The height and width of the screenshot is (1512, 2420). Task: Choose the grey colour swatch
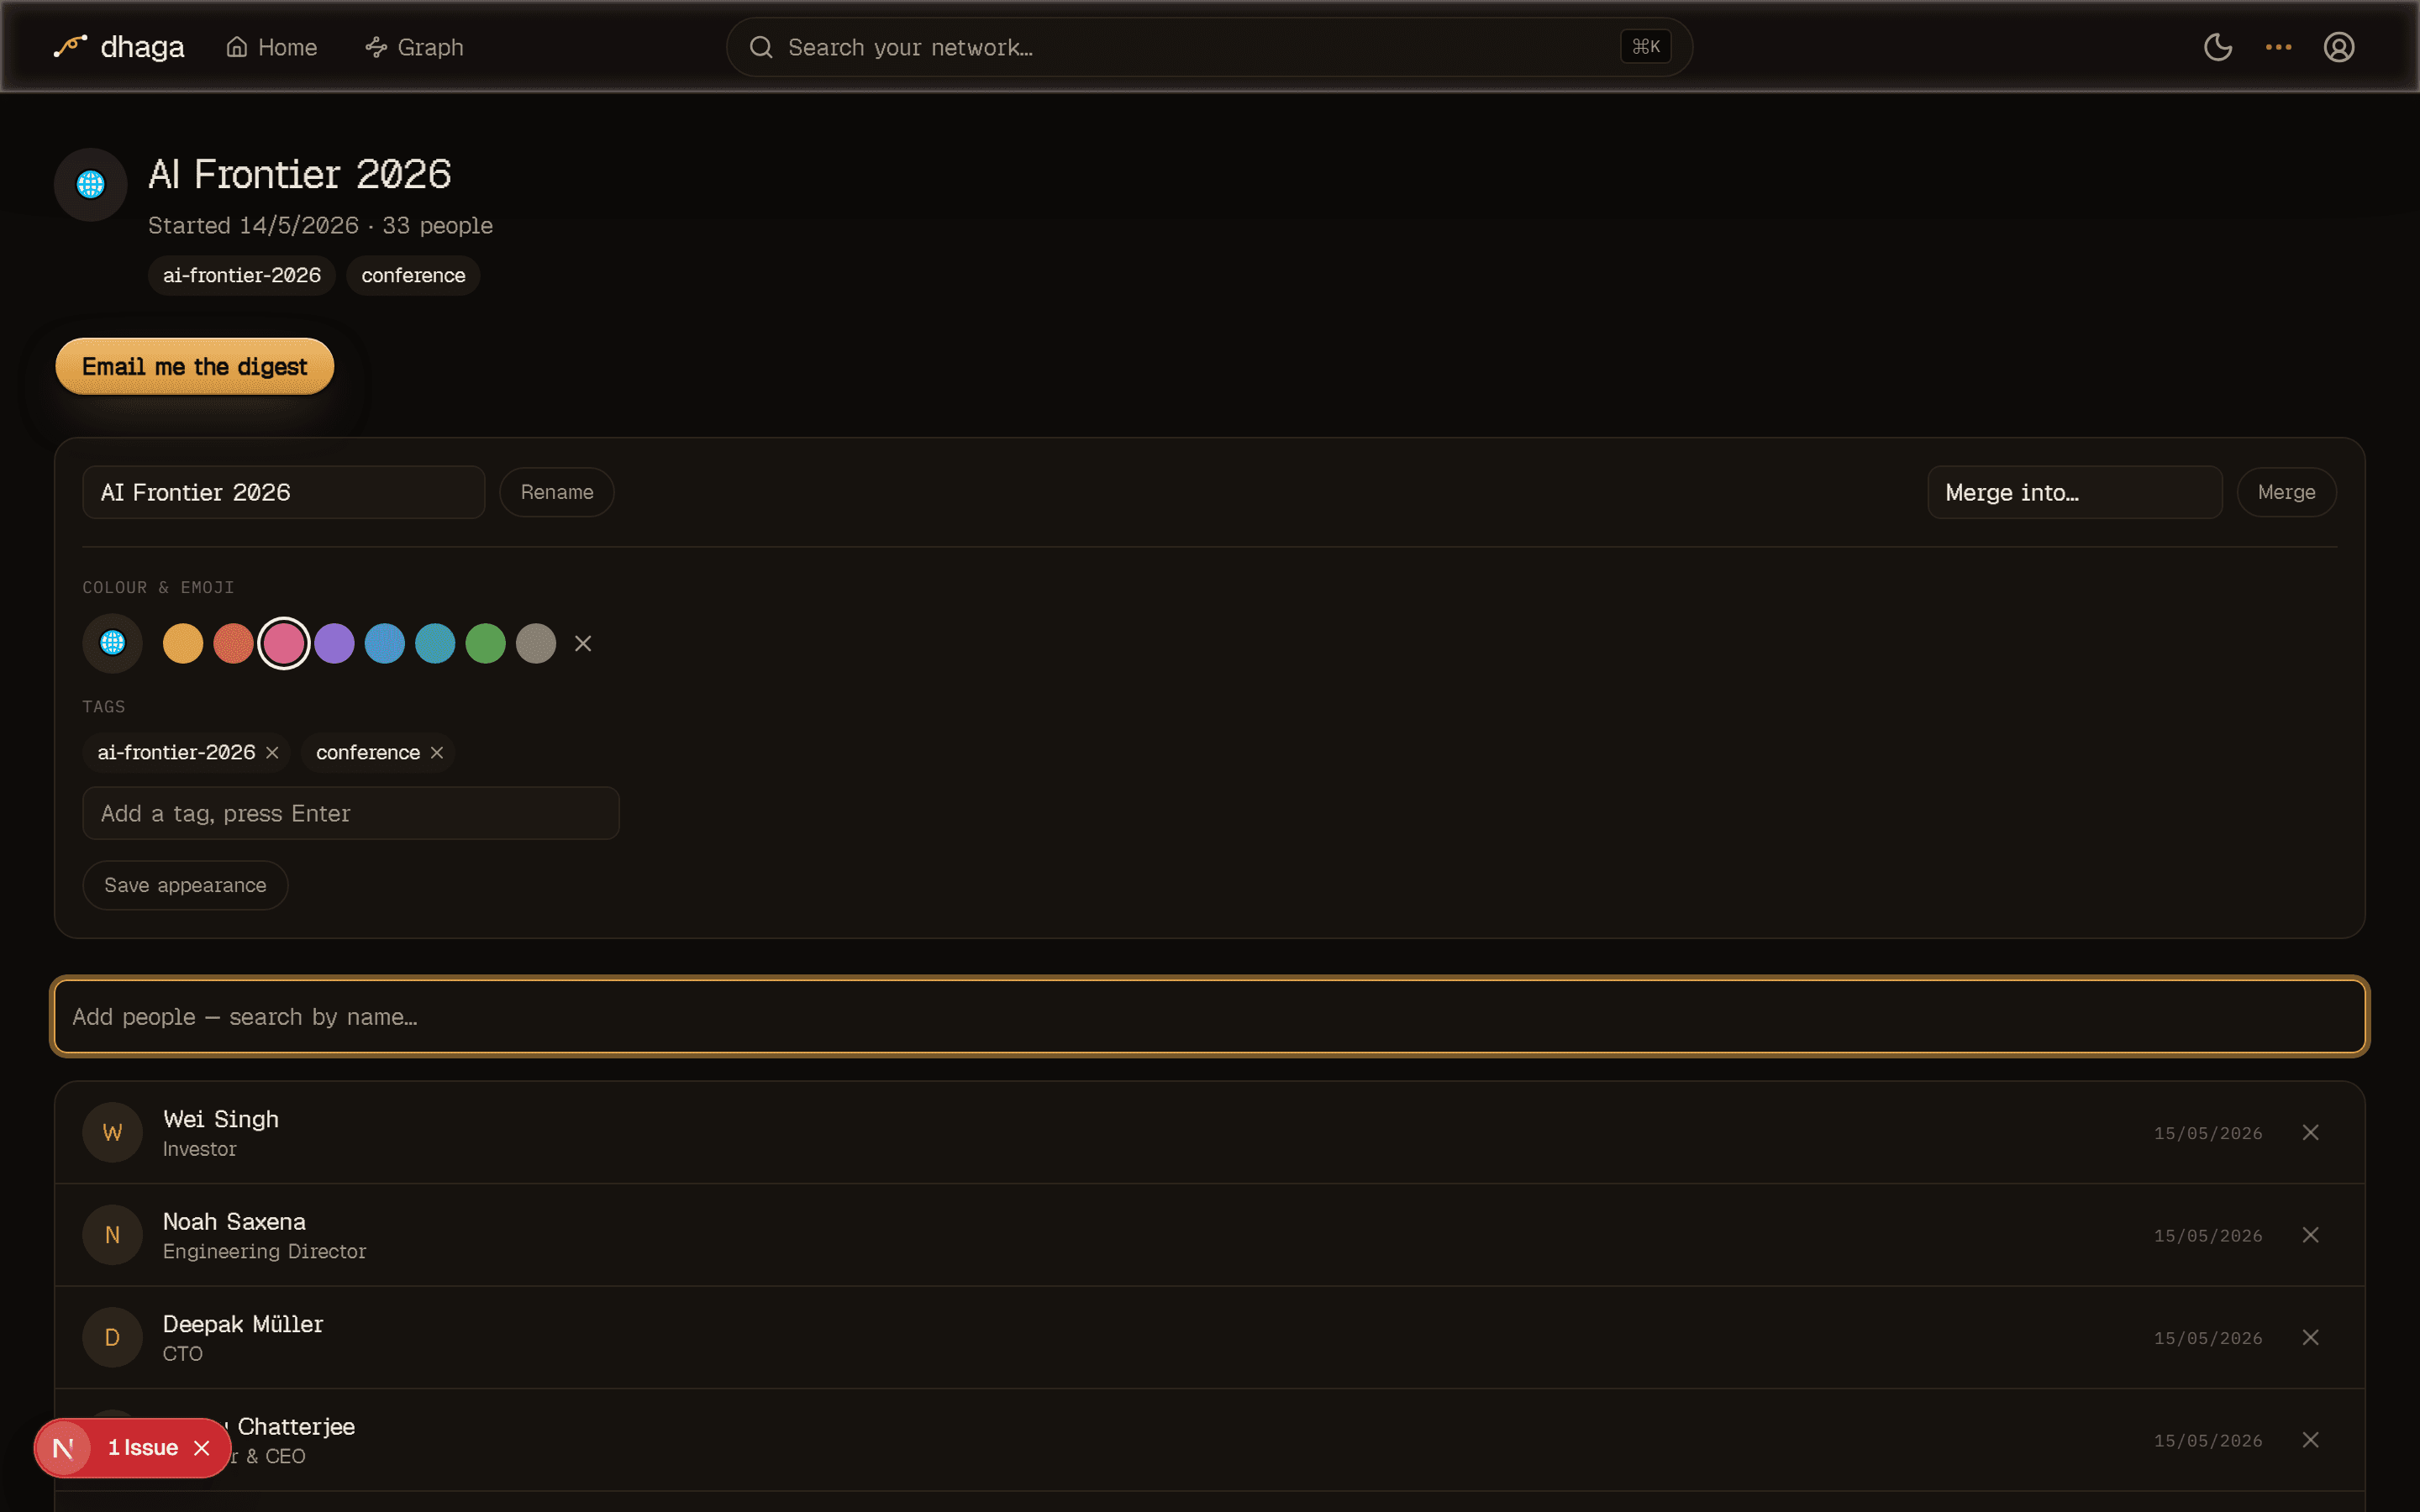coord(536,643)
